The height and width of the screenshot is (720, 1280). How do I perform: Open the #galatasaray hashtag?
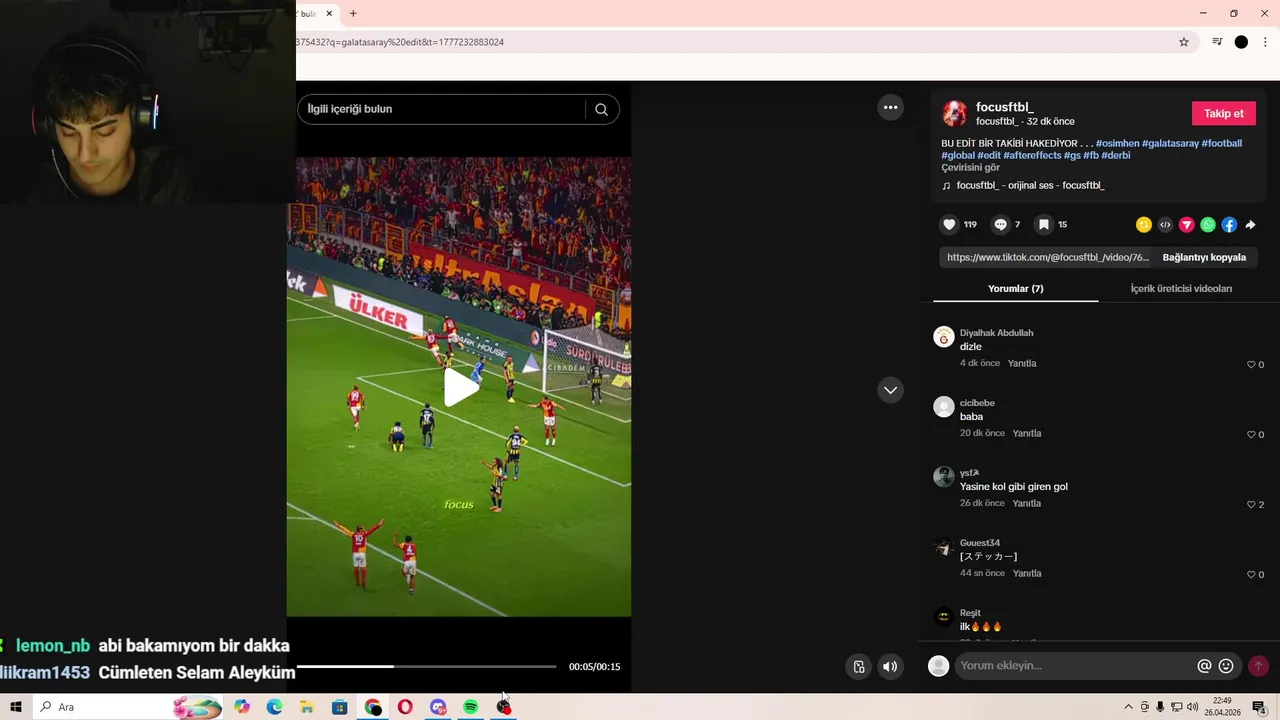pos(1170,143)
